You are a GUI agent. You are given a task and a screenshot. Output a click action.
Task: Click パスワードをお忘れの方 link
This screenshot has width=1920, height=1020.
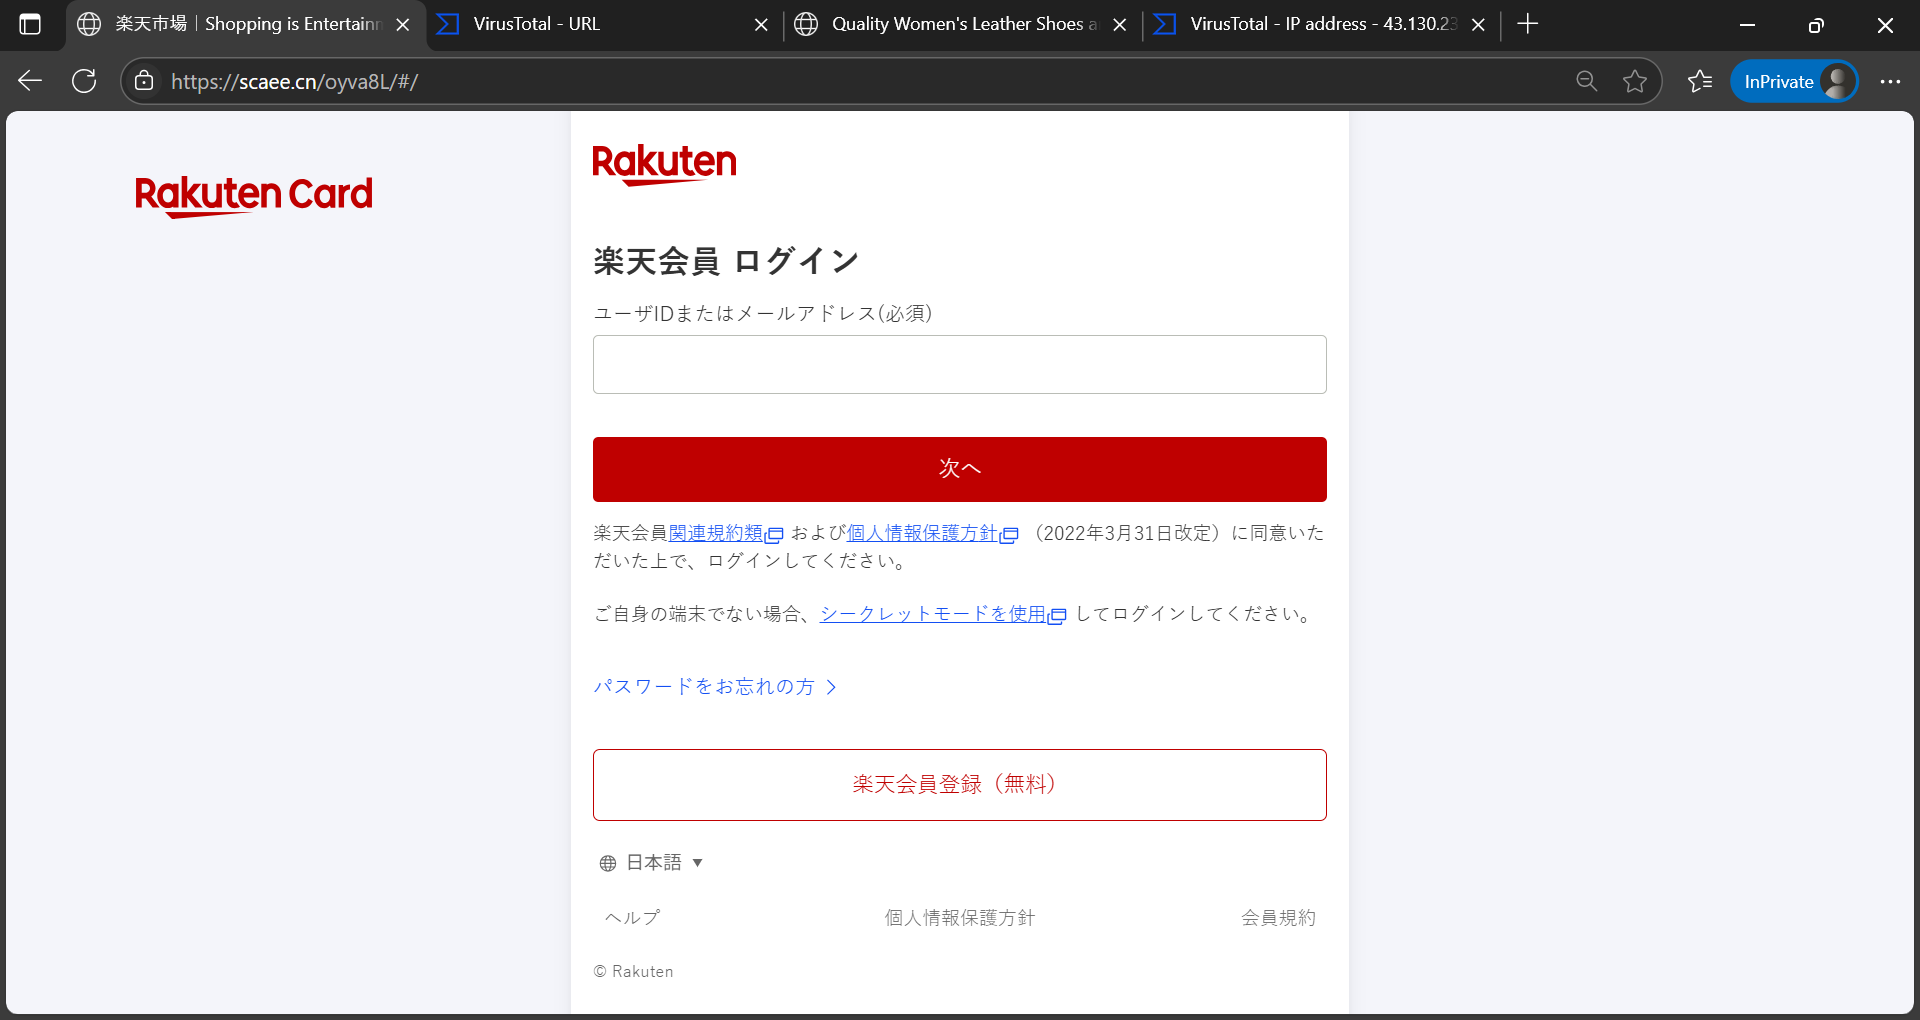click(x=714, y=686)
